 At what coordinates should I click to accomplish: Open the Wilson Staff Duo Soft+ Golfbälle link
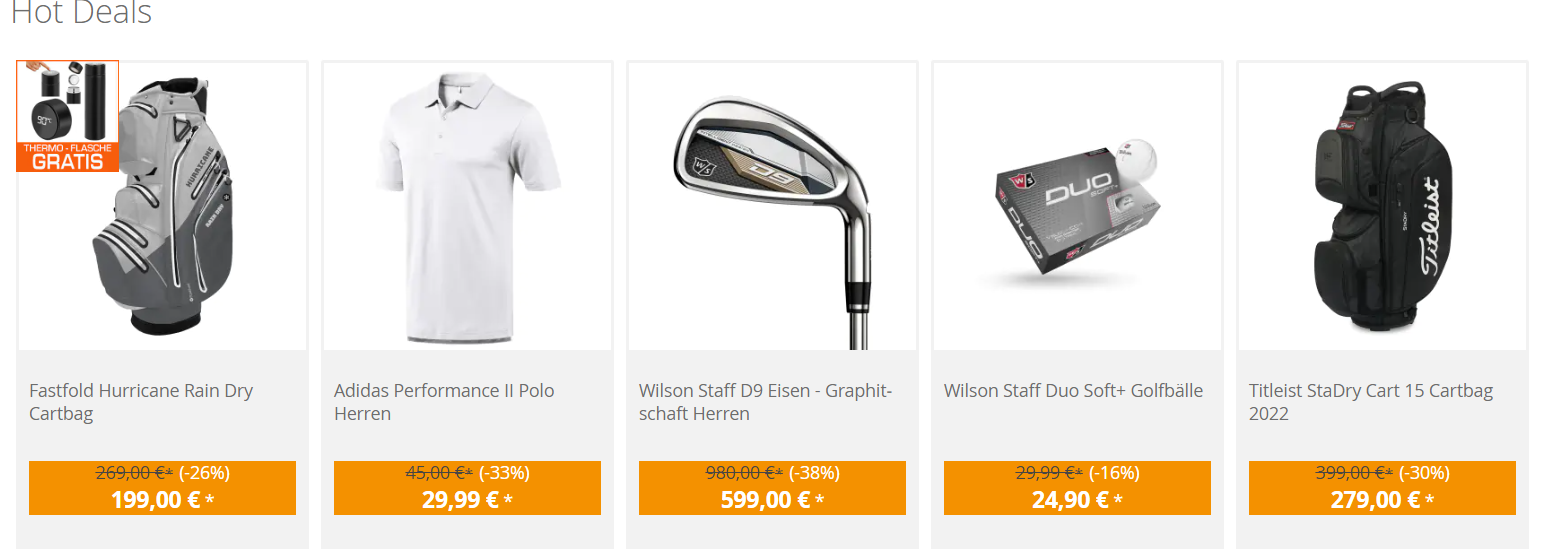1073,391
